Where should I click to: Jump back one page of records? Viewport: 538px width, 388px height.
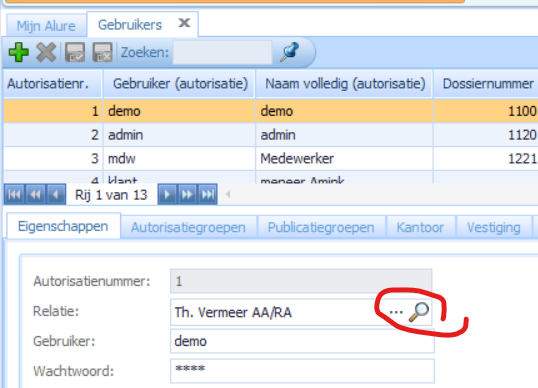(35, 195)
